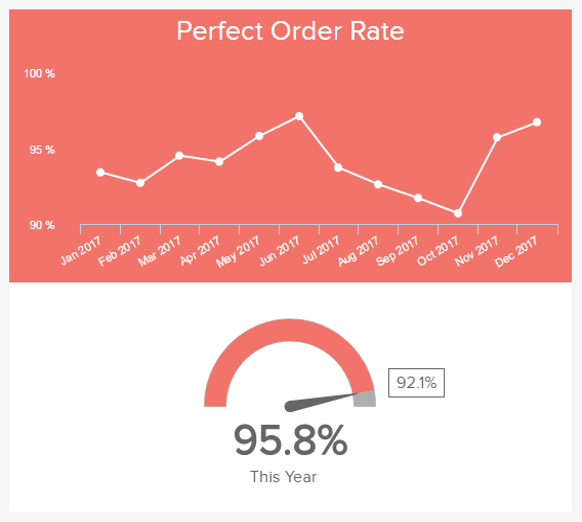Click the Jun 2017 axis label

point(279,251)
